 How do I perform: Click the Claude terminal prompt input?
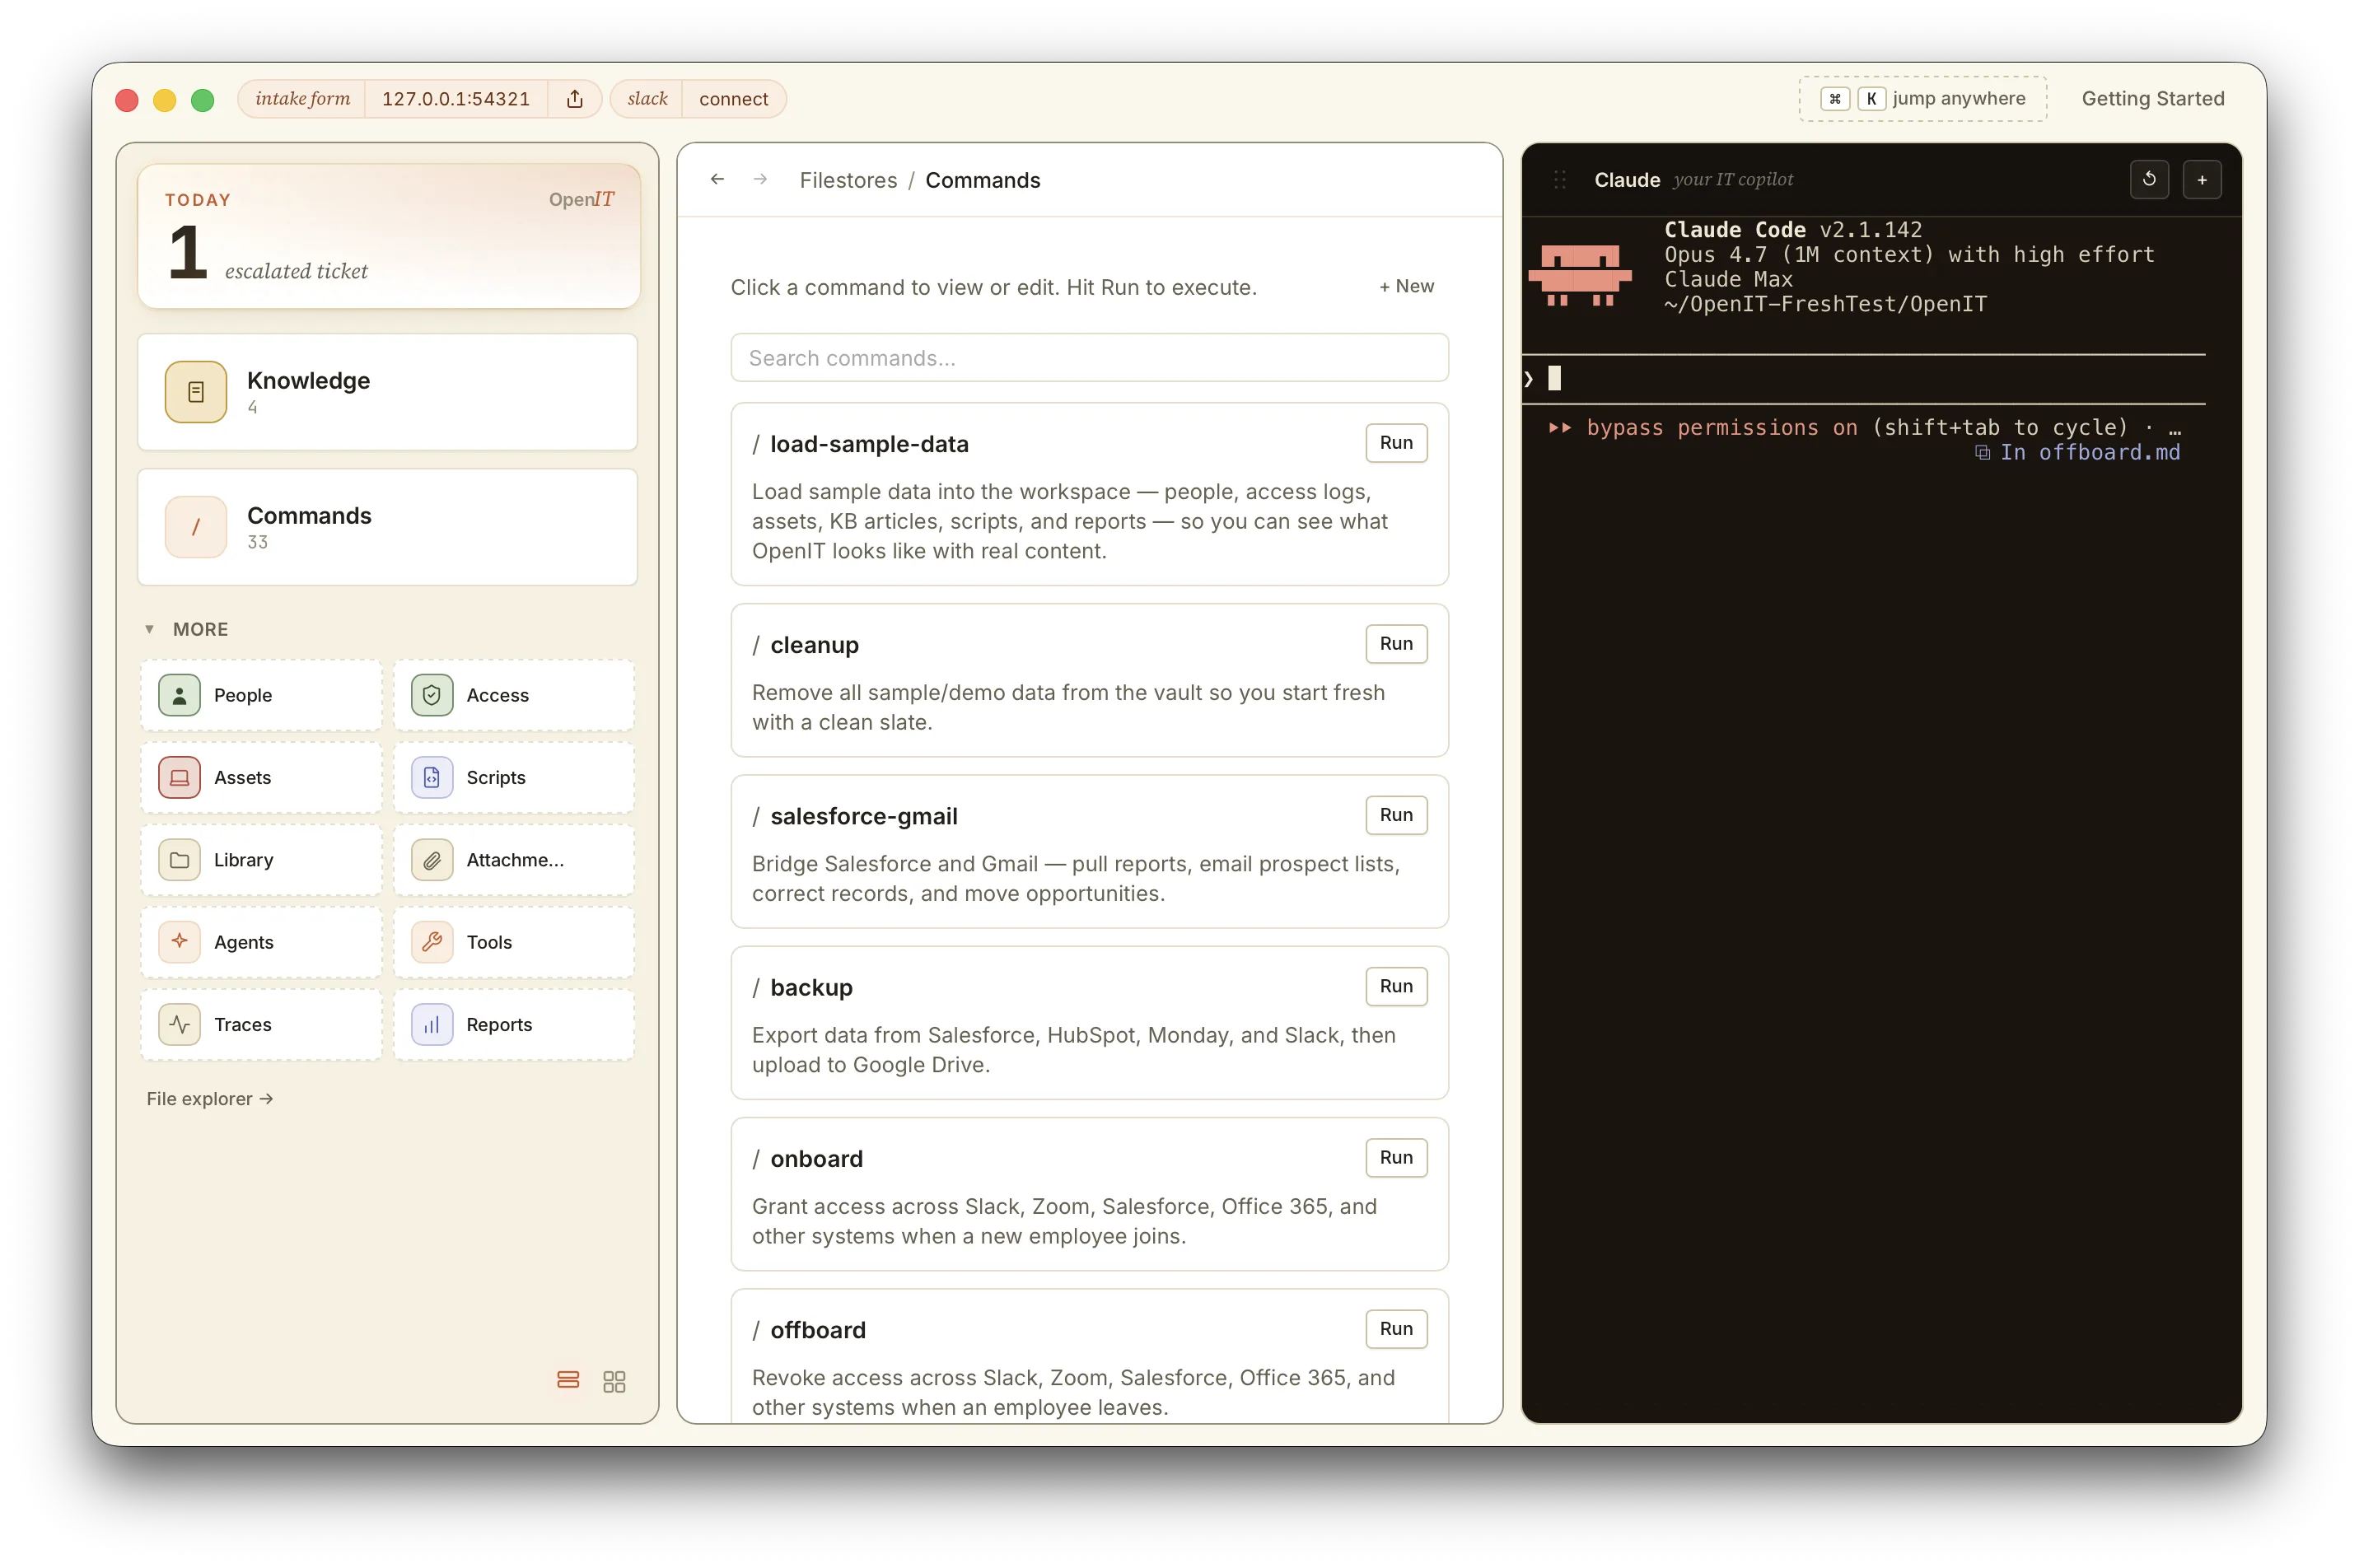pos(1863,378)
